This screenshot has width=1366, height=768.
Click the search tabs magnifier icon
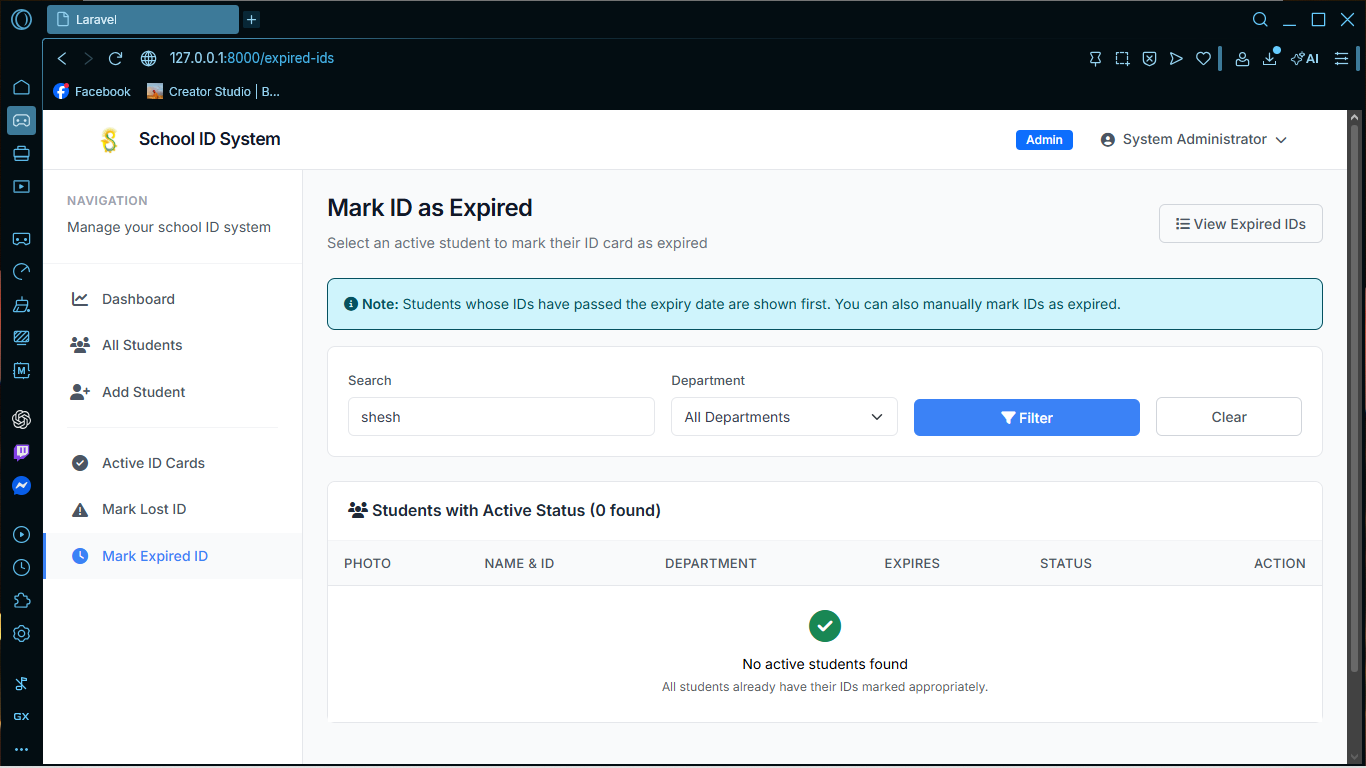click(1261, 19)
